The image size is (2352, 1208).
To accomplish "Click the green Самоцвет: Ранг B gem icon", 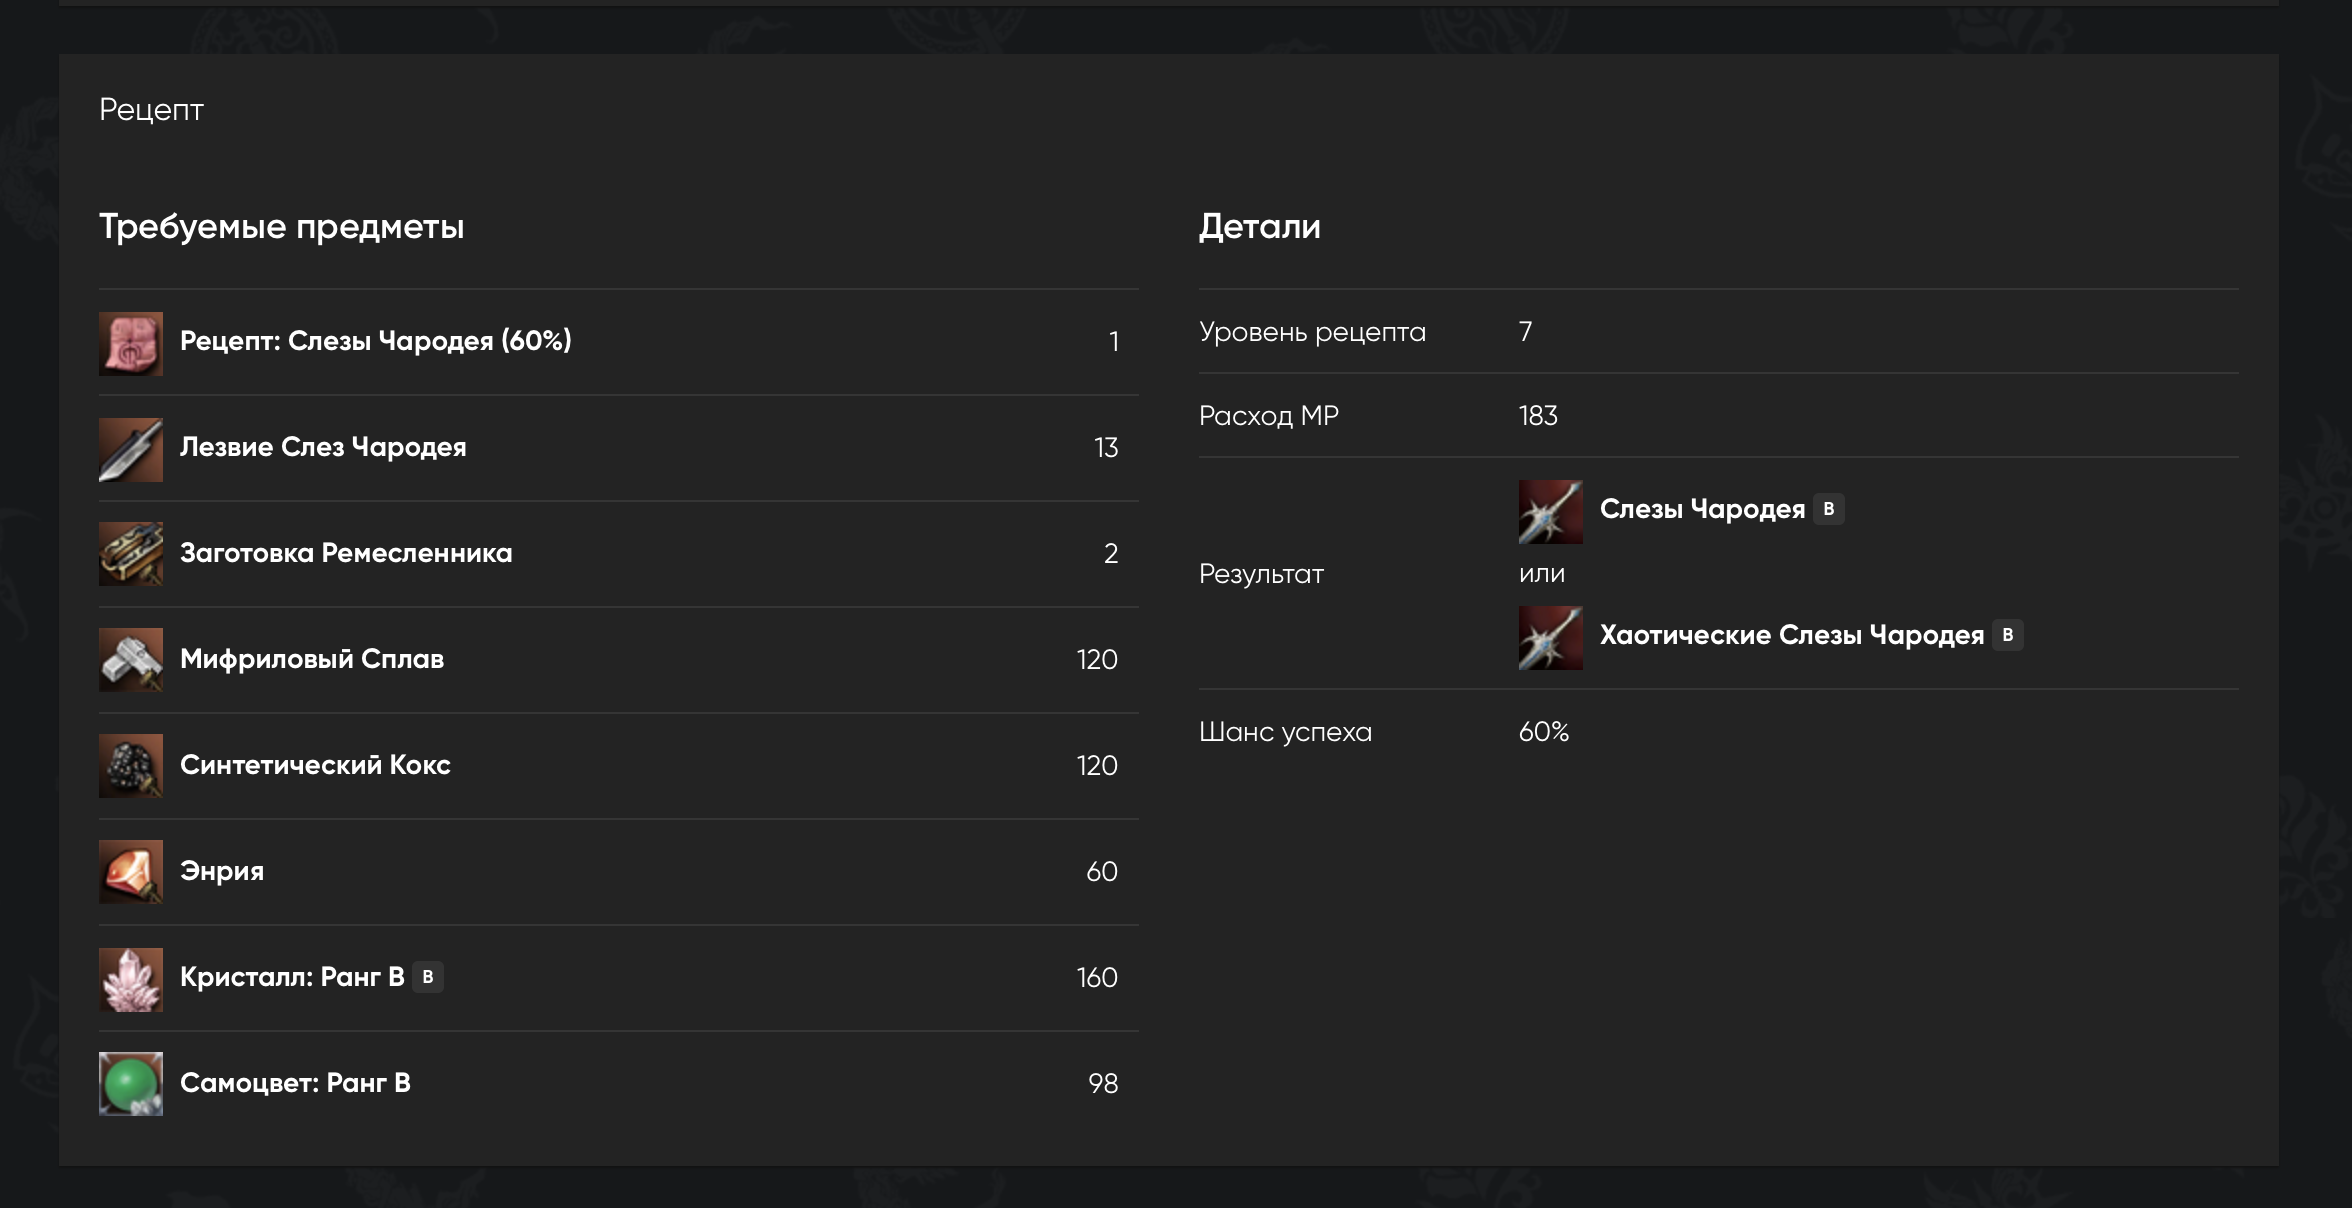I will [x=130, y=1083].
